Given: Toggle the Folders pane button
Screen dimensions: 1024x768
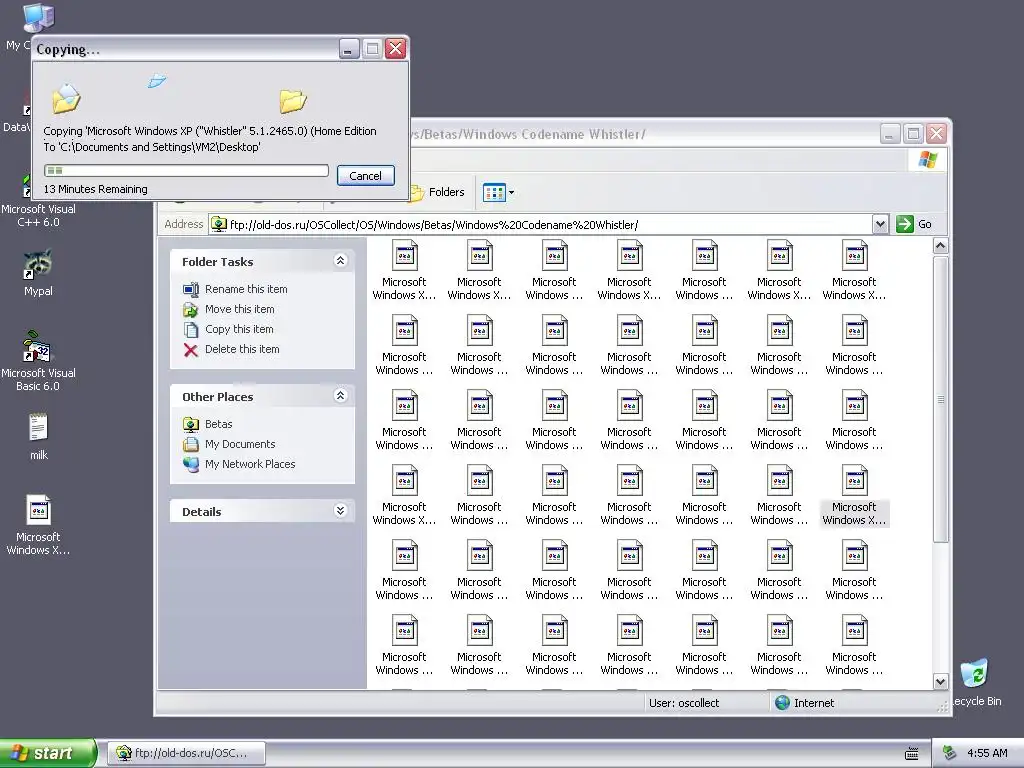Looking at the screenshot, I should pos(438,192).
